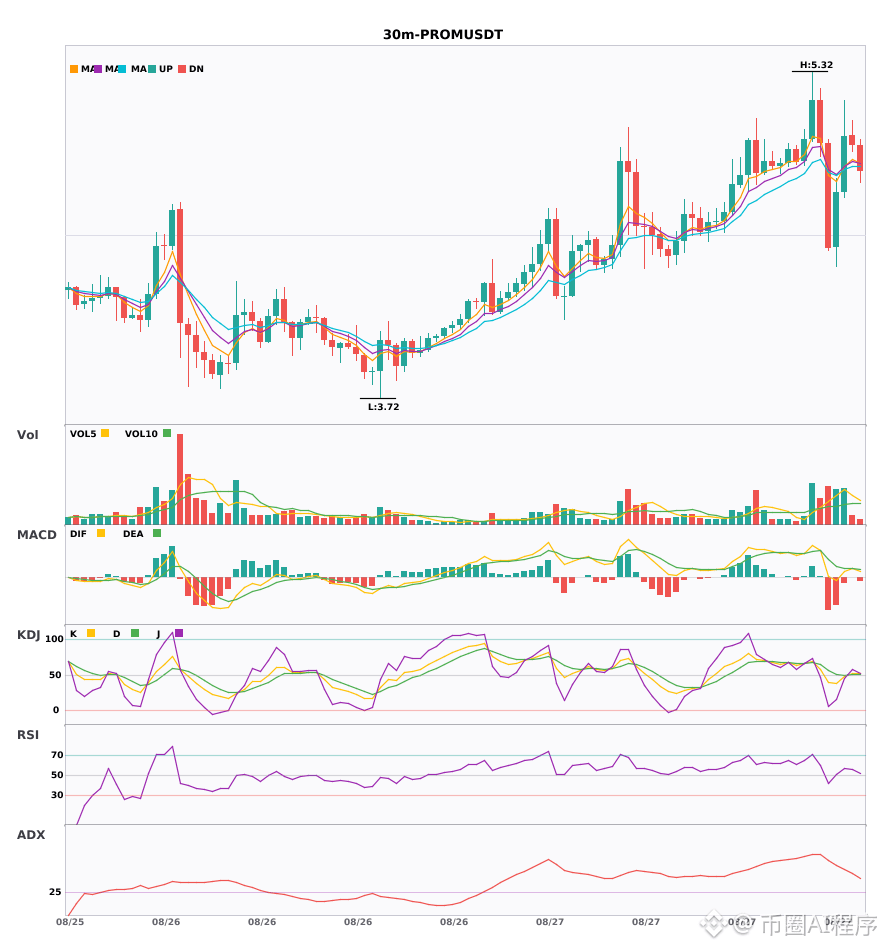Click the Vol panel label
Viewport: 885px width, 950px height.
pos(27,434)
